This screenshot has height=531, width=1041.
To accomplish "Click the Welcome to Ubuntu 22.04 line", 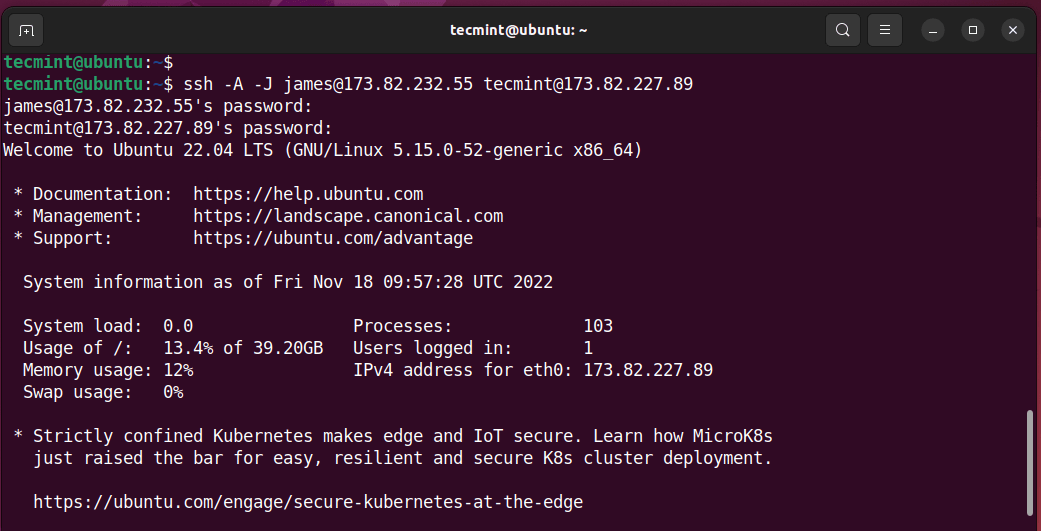I will [322, 150].
